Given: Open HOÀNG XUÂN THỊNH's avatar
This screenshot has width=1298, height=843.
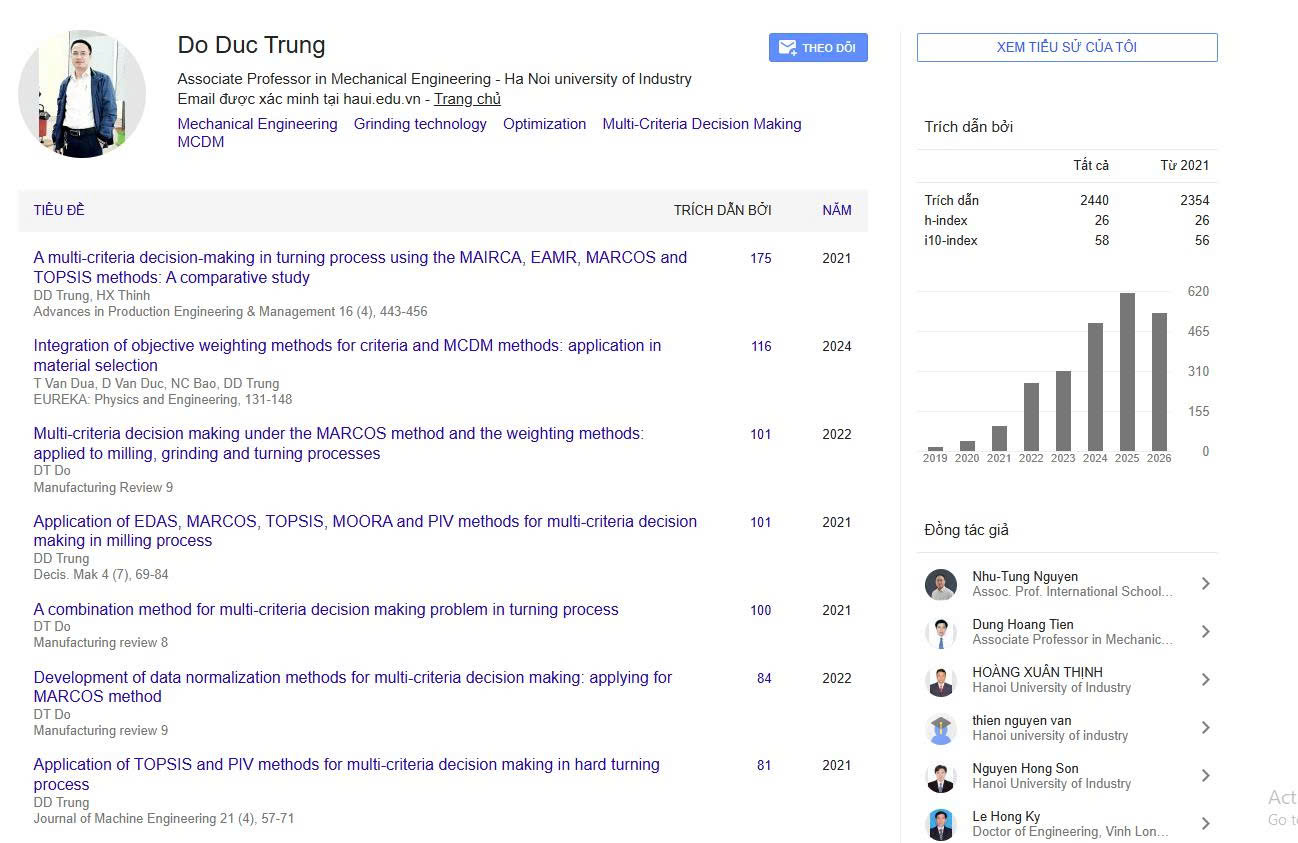Looking at the screenshot, I should (941, 680).
